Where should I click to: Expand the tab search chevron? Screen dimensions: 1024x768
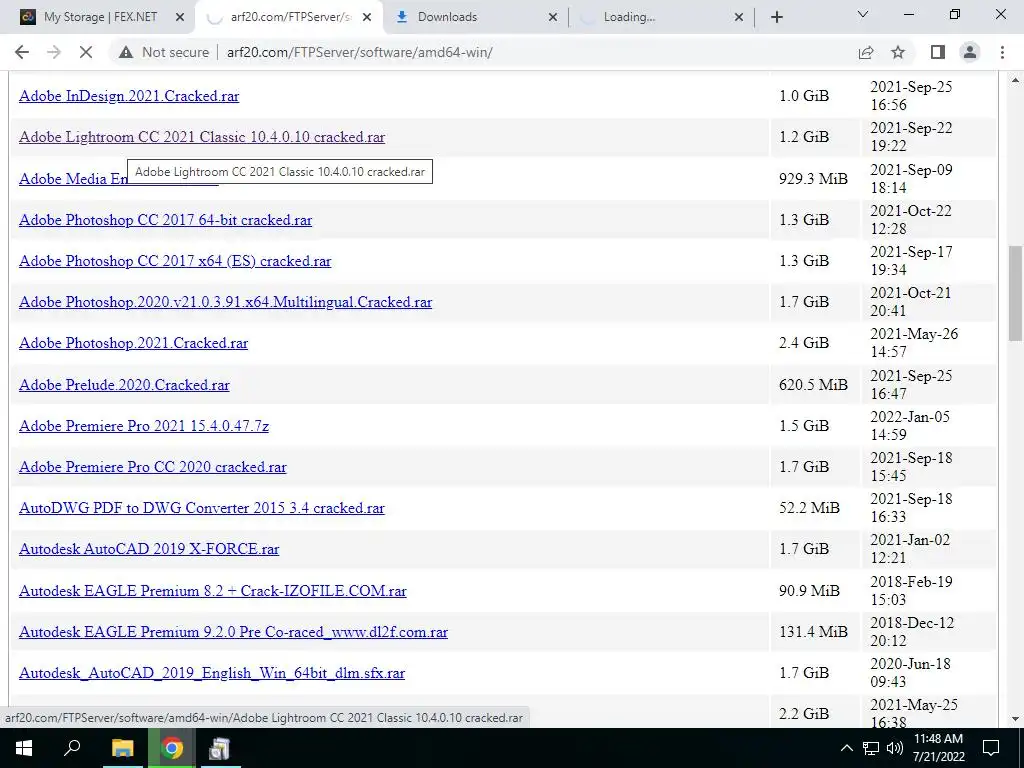tap(863, 14)
